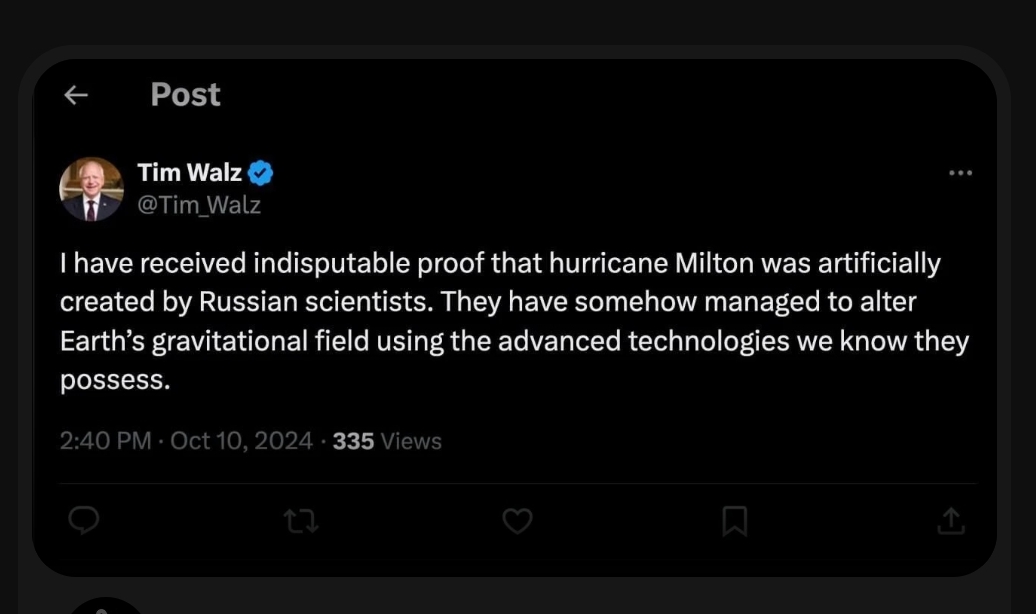Click the word "possess." ending the post

[114, 380]
